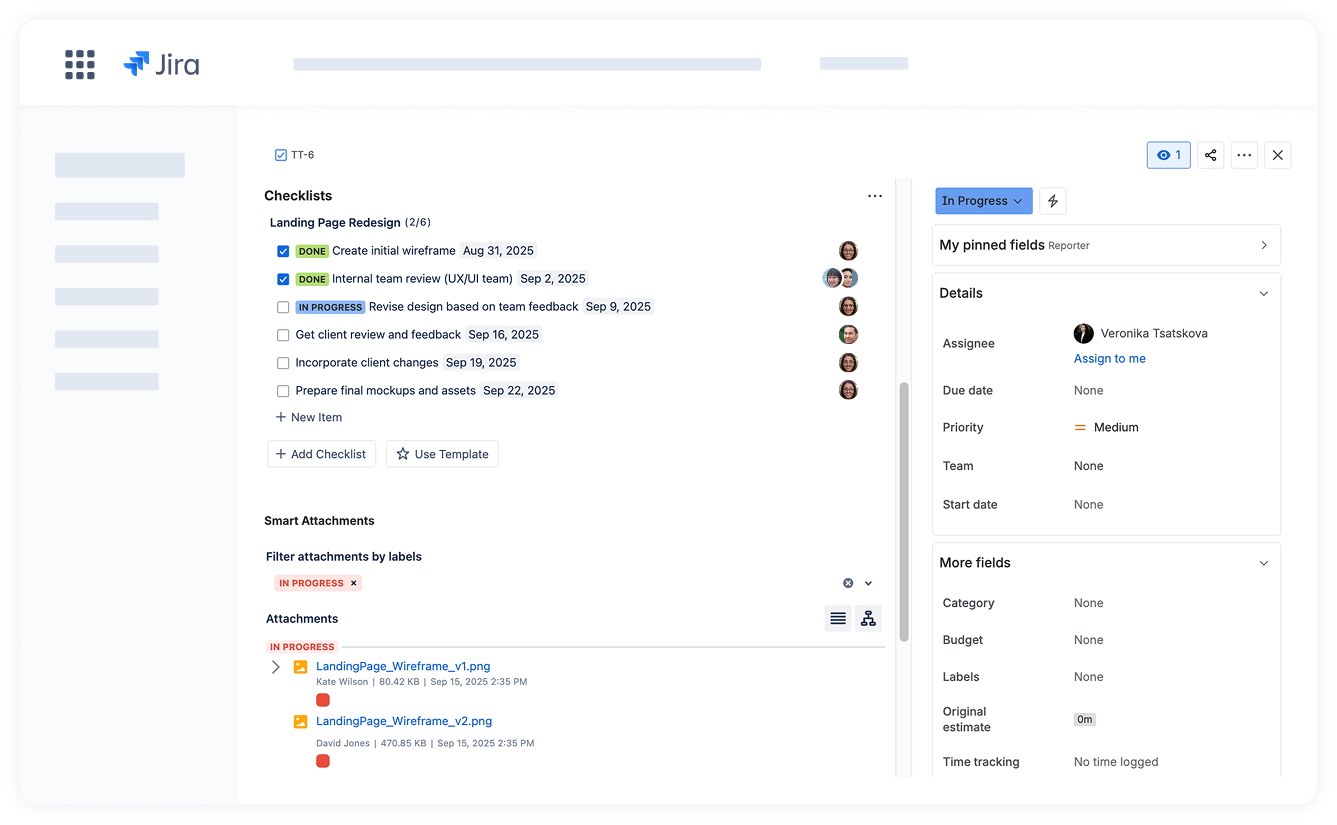Open LandingPage_Wireframe_v1.png attachment link
This screenshot has width=1337, height=825.
tap(403, 666)
